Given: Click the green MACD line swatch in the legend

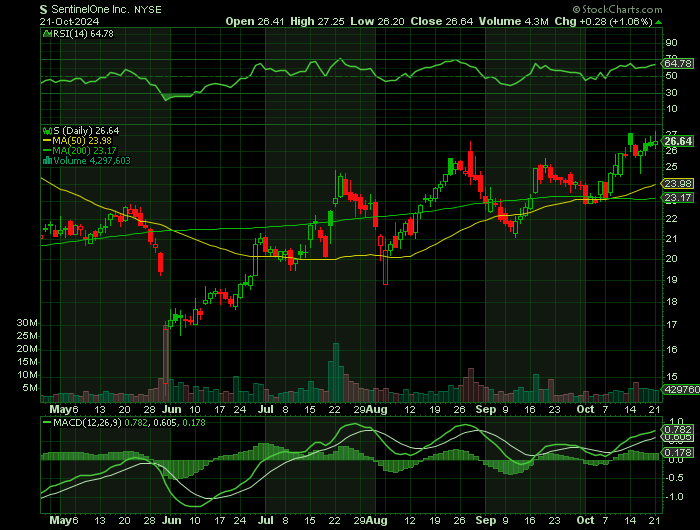Looking at the screenshot, I should pos(47,422).
